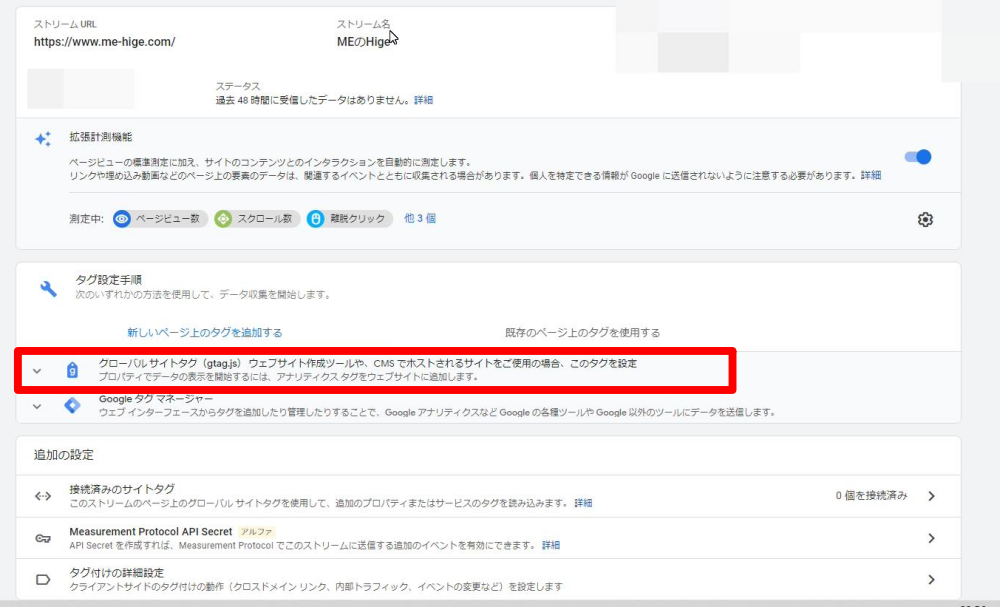The width and height of the screenshot is (1000, 607).
Task: Click the stream name MEのHige
Action: tap(364, 42)
